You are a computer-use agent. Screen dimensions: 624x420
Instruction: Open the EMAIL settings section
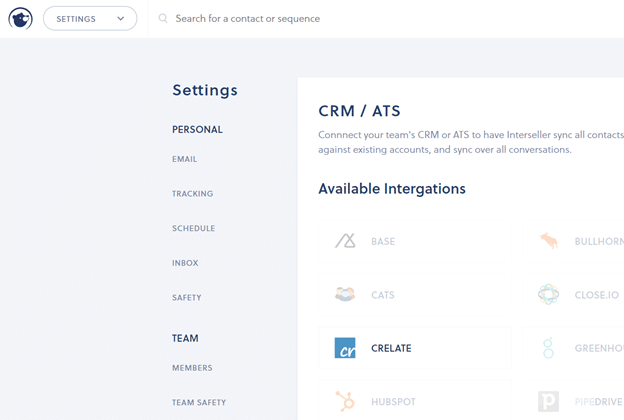184,159
